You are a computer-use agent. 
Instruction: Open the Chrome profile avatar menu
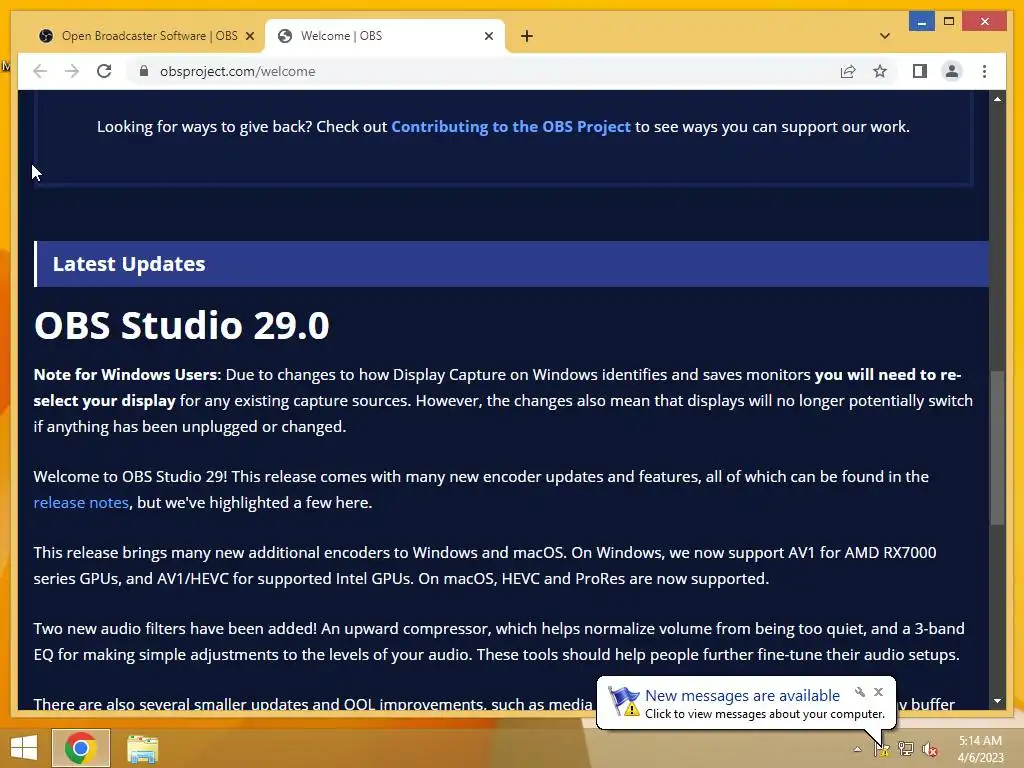point(952,71)
